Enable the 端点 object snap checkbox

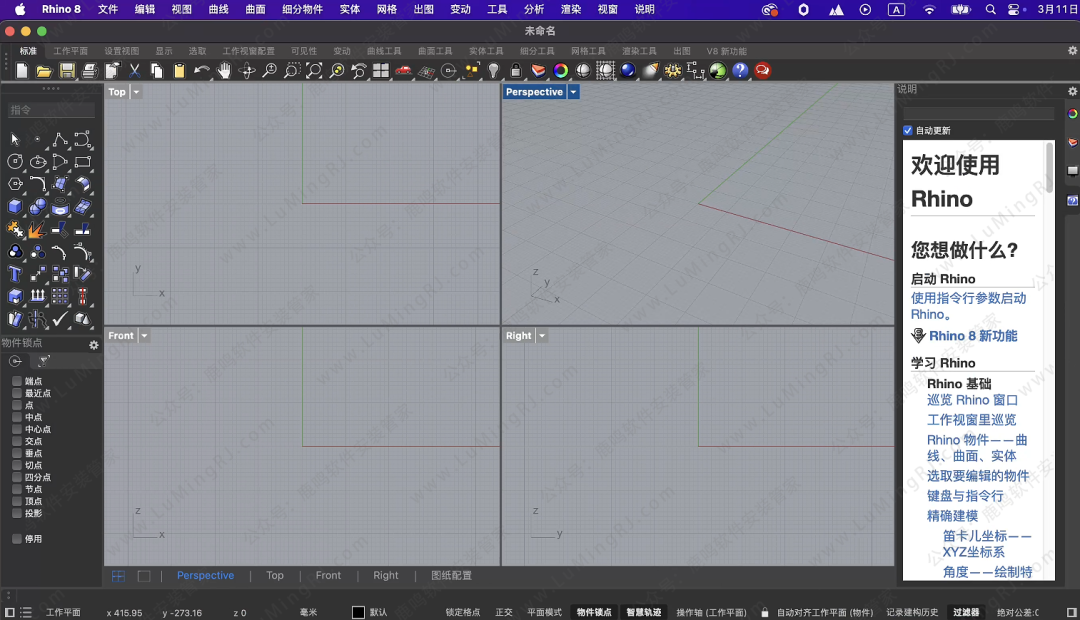(x=17, y=381)
